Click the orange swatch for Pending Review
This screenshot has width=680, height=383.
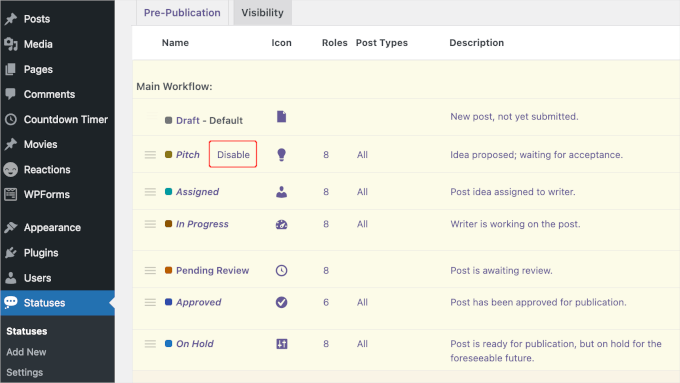pyautogui.click(x=168, y=270)
